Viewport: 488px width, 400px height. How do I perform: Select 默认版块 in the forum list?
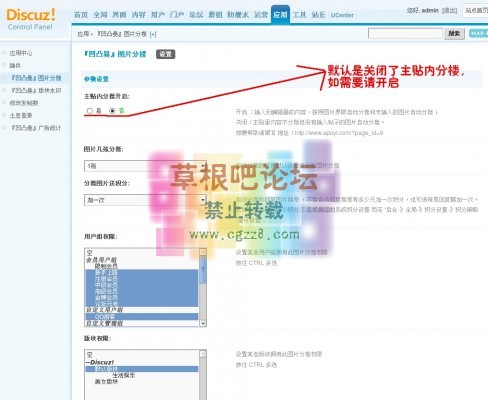(142, 369)
